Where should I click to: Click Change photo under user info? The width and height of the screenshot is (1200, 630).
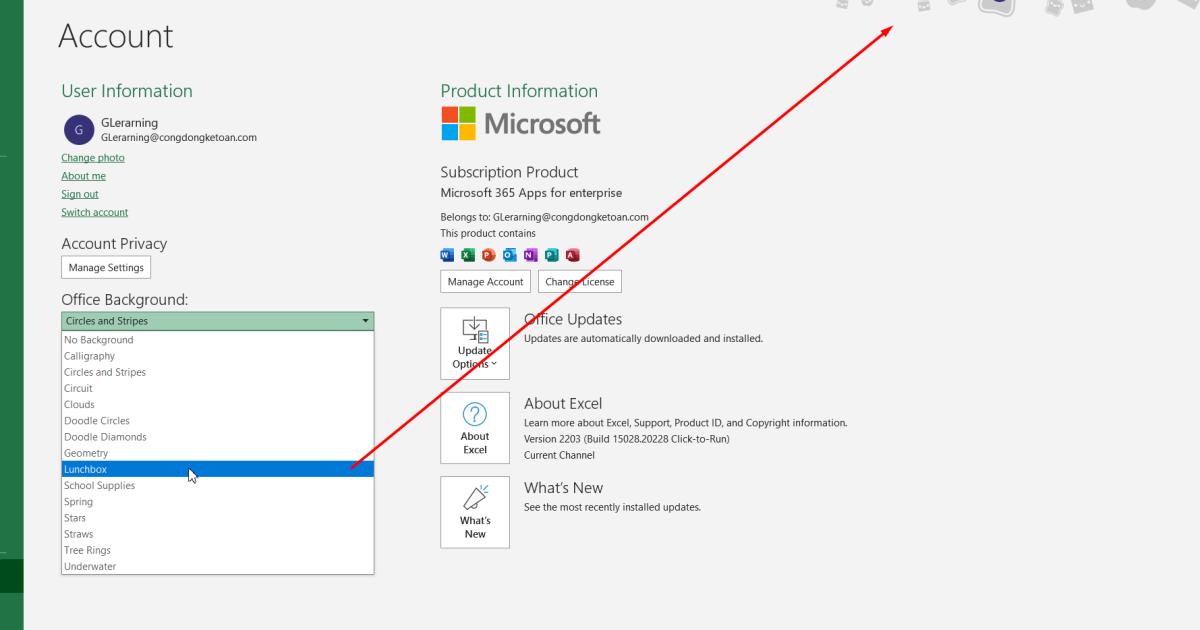pos(93,157)
